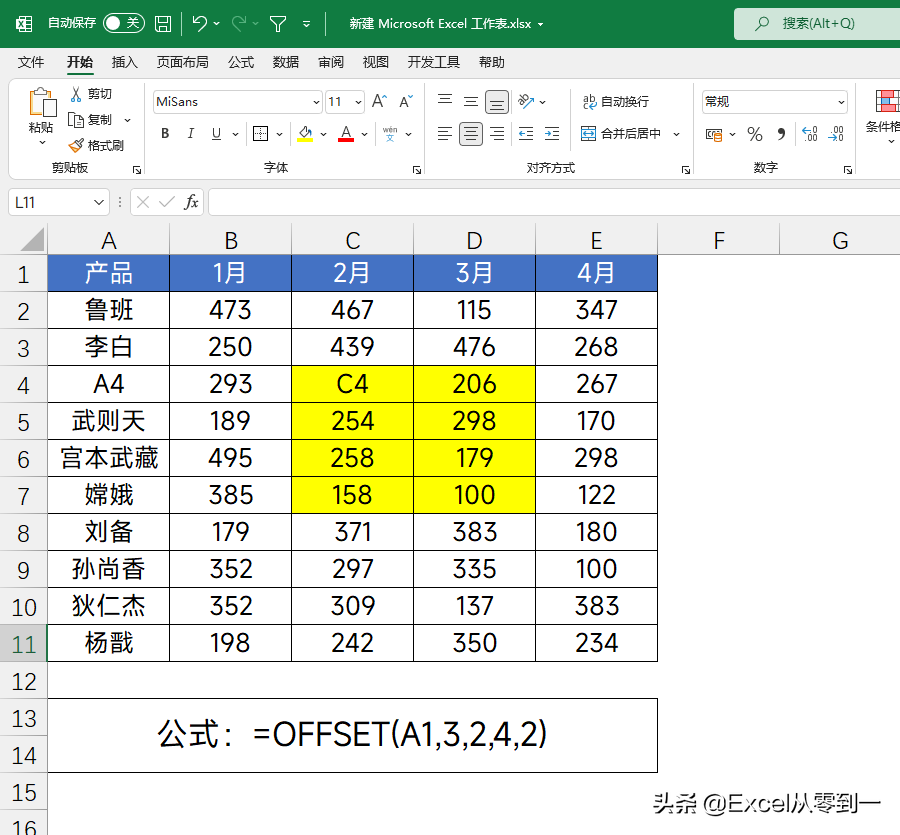Apply red font color A
The image size is (900, 835).
346,134
